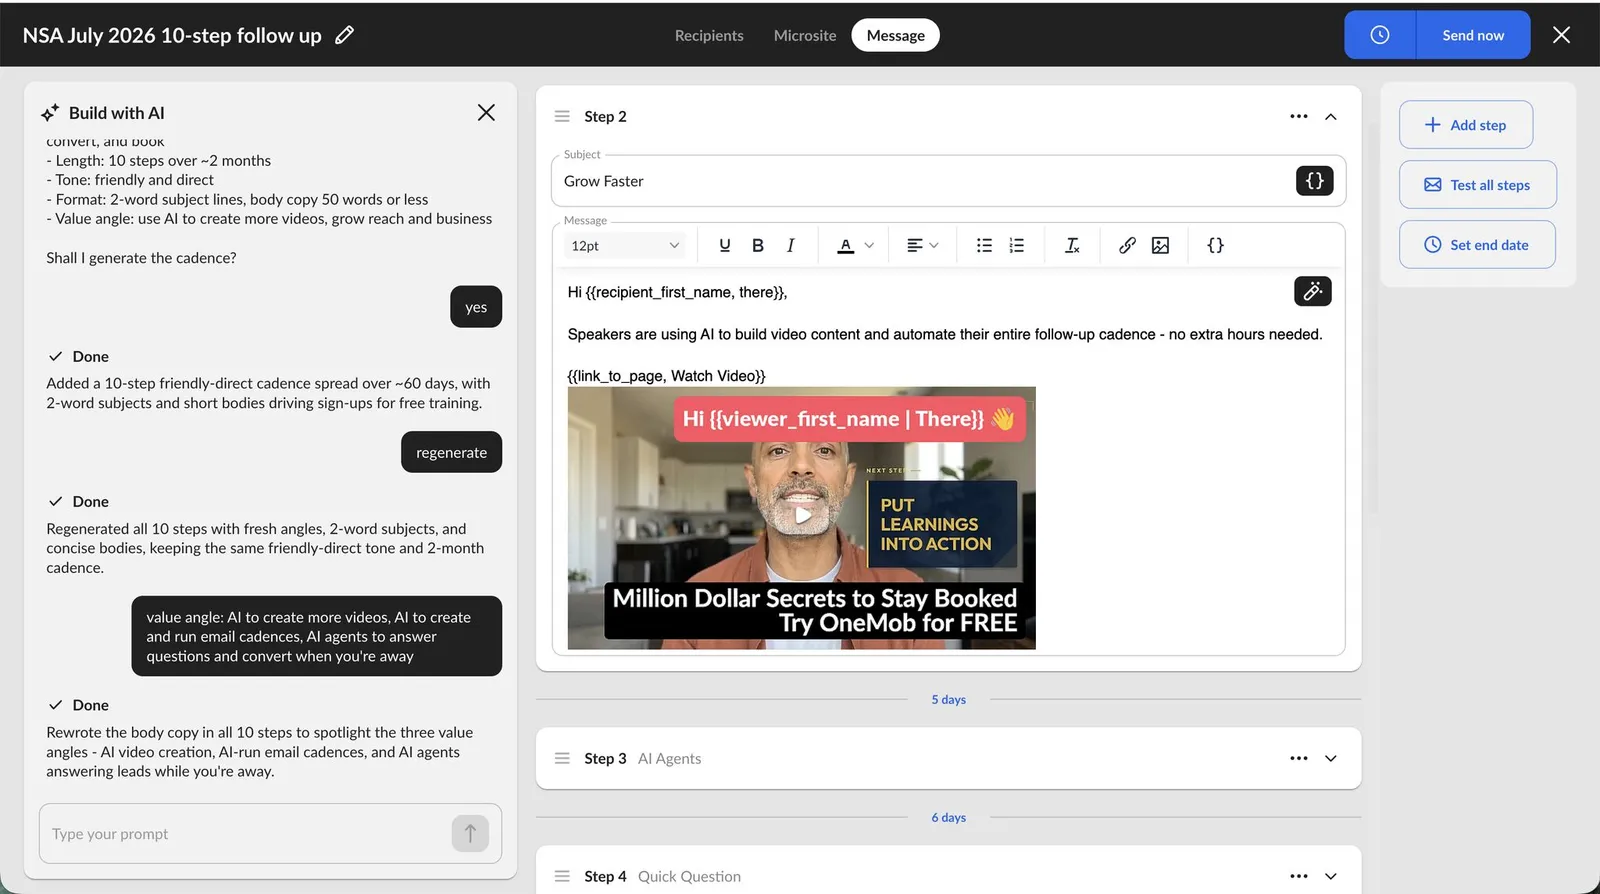Apply underline formatting
Image resolution: width=1600 pixels, height=894 pixels.
point(725,245)
